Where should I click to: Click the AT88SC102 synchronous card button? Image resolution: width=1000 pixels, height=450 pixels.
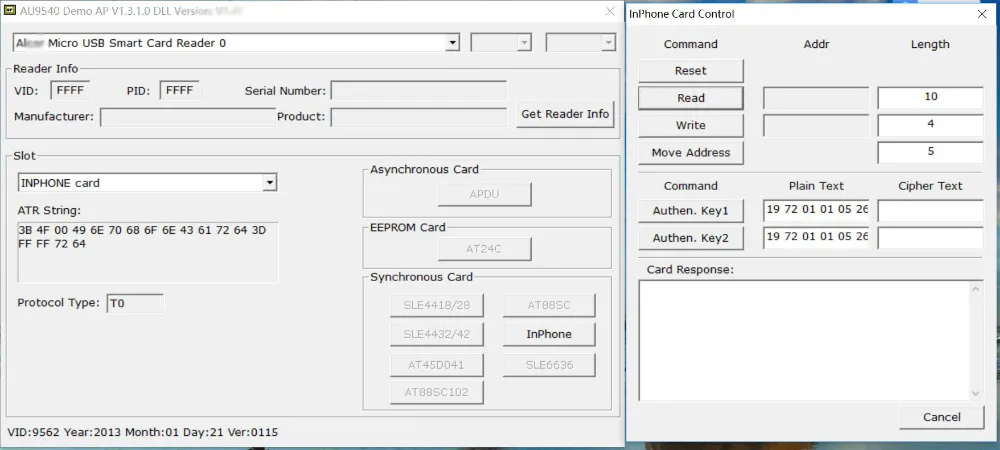(436, 393)
